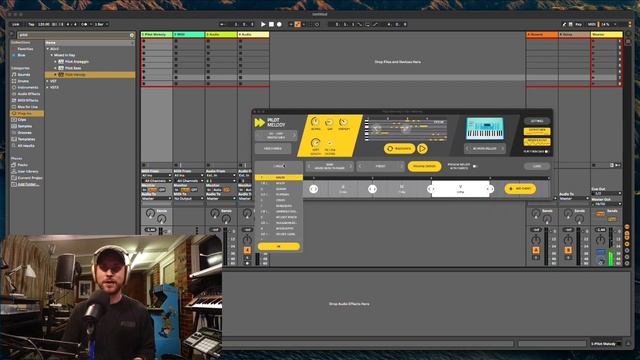Select the '2 MIDI' track header
This screenshot has width=640, height=360.
coord(189,35)
